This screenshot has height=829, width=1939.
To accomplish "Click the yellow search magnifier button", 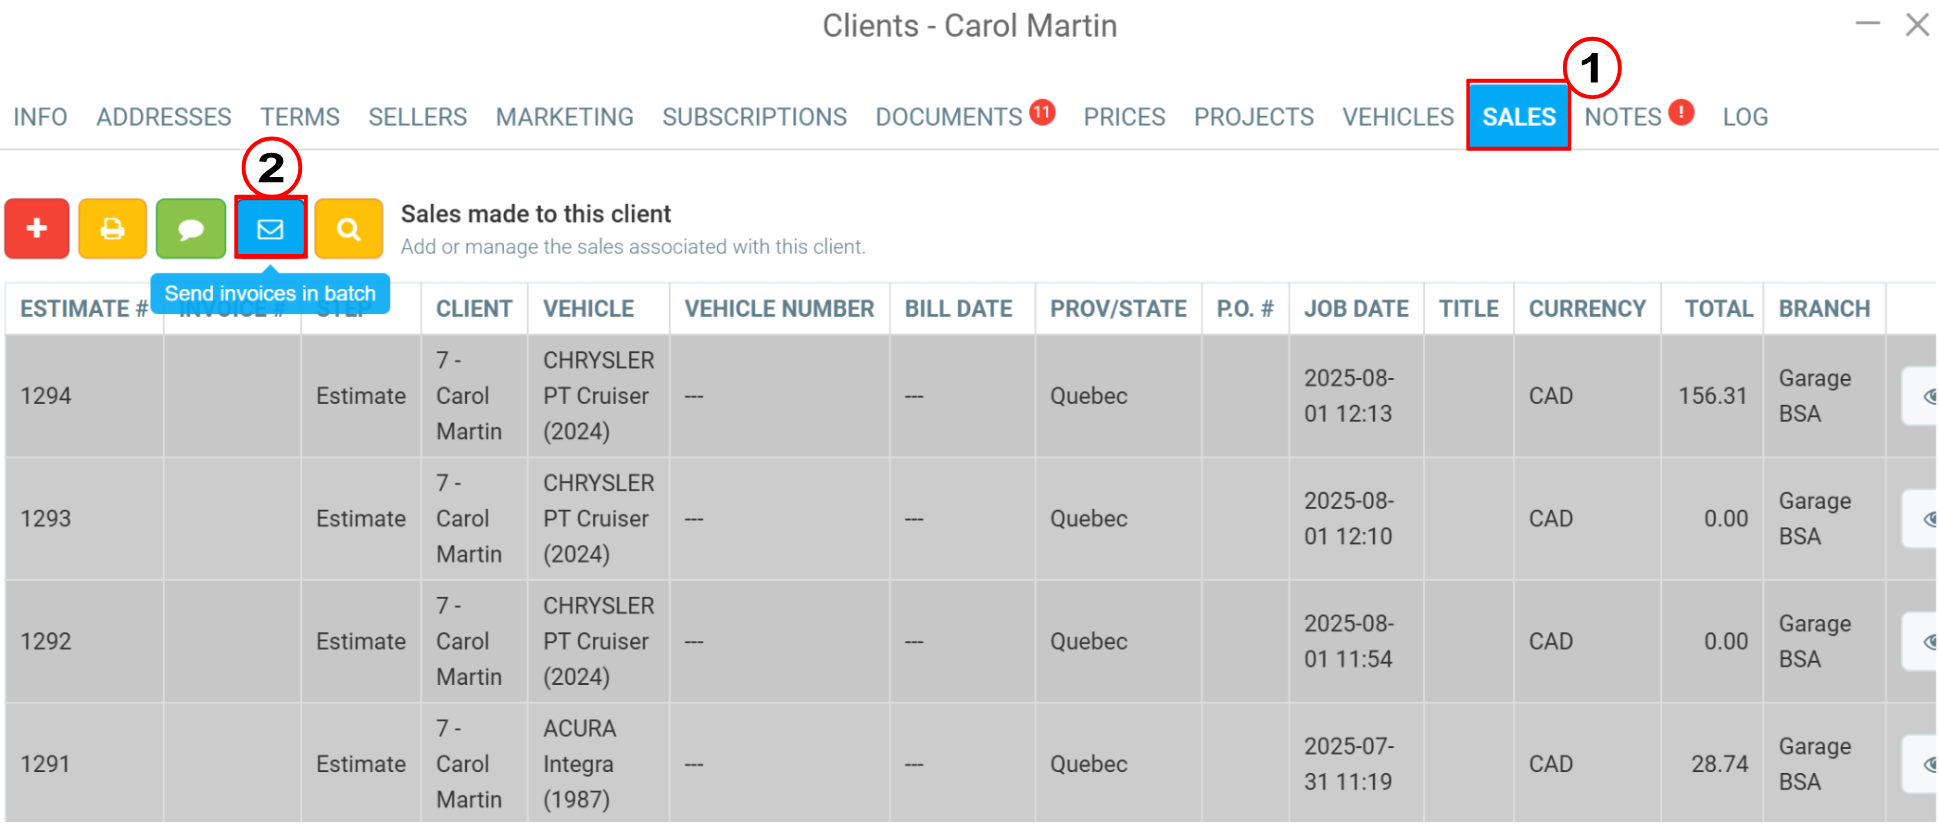I will pyautogui.click(x=348, y=229).
